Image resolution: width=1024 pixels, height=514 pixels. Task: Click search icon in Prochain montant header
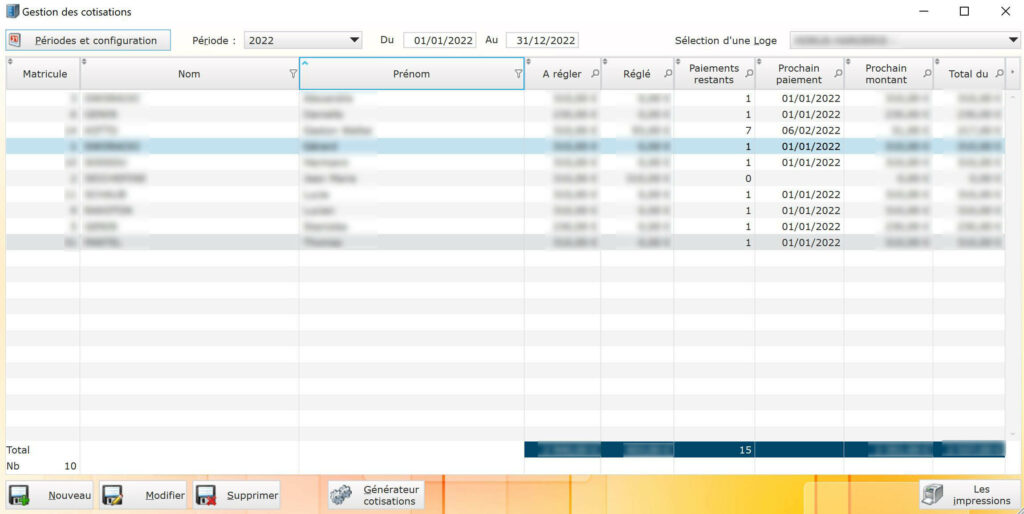point(927,74)
